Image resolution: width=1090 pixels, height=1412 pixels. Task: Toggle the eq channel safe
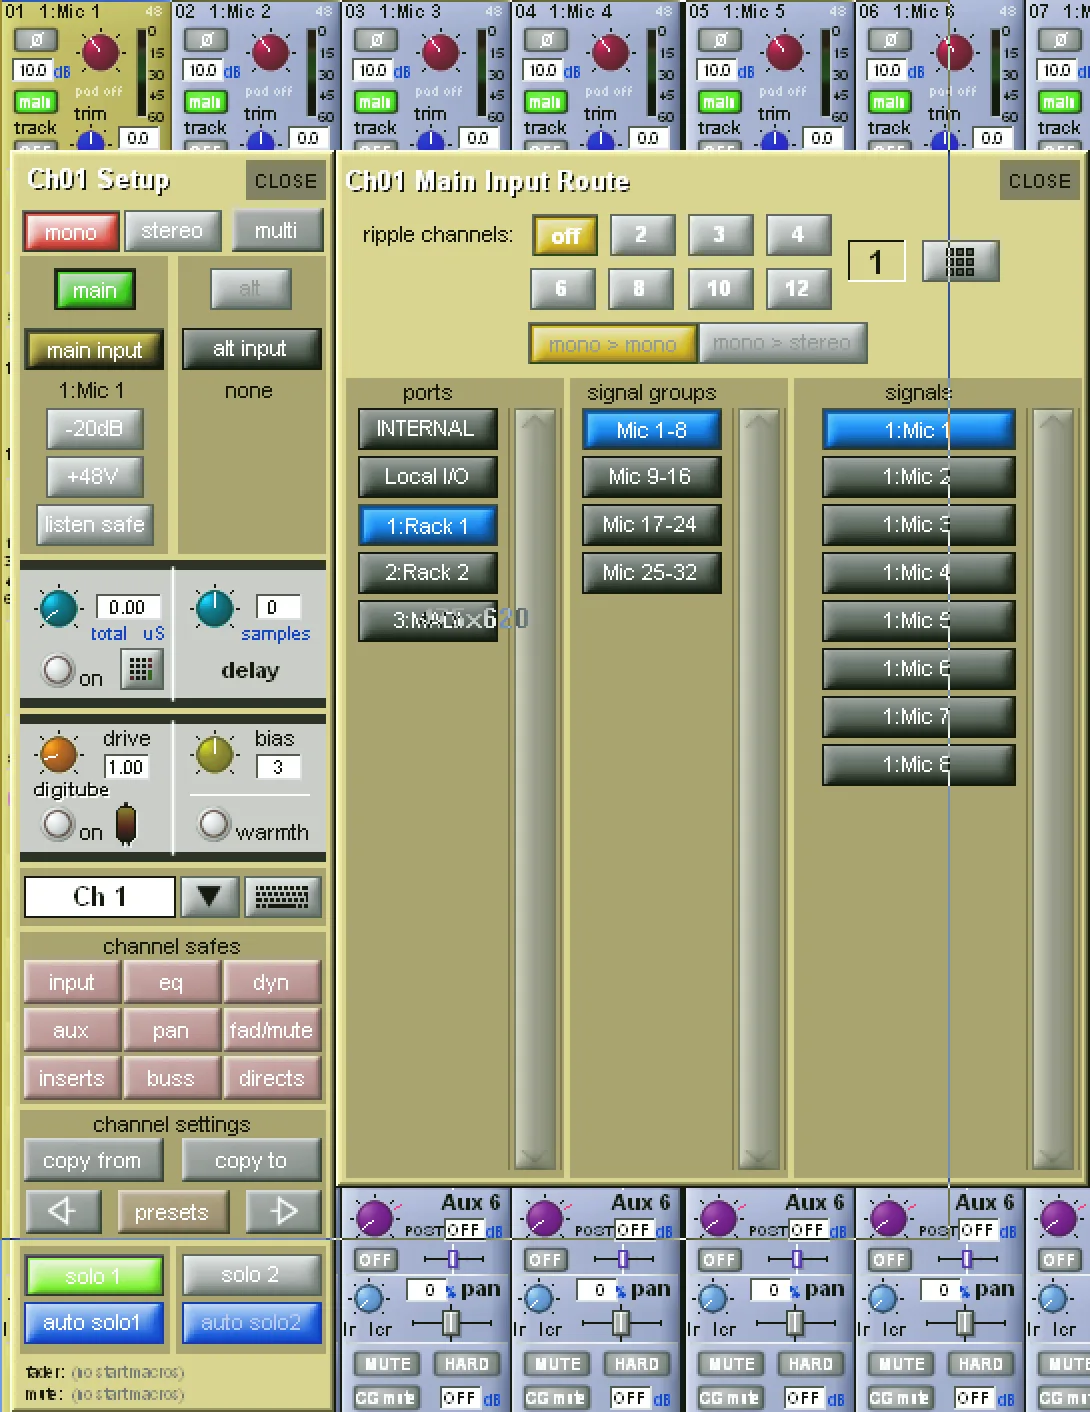click(171, 982)
